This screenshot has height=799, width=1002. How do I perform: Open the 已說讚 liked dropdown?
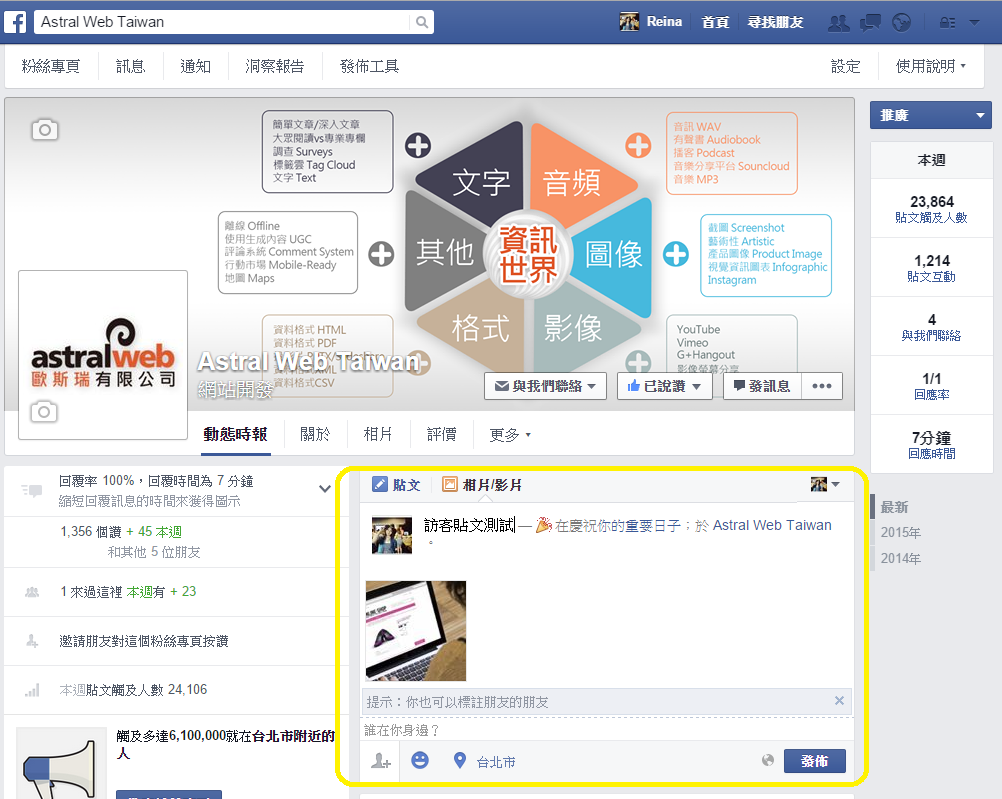click(665, 386)
